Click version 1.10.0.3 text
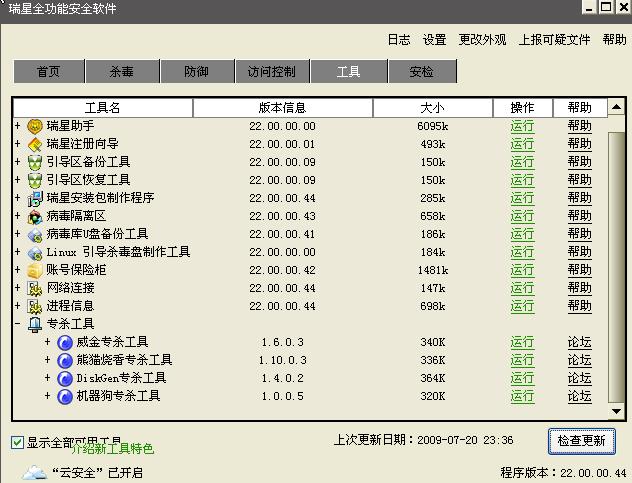The width and height of the screenshot is (632, 483). pos(283,360)
